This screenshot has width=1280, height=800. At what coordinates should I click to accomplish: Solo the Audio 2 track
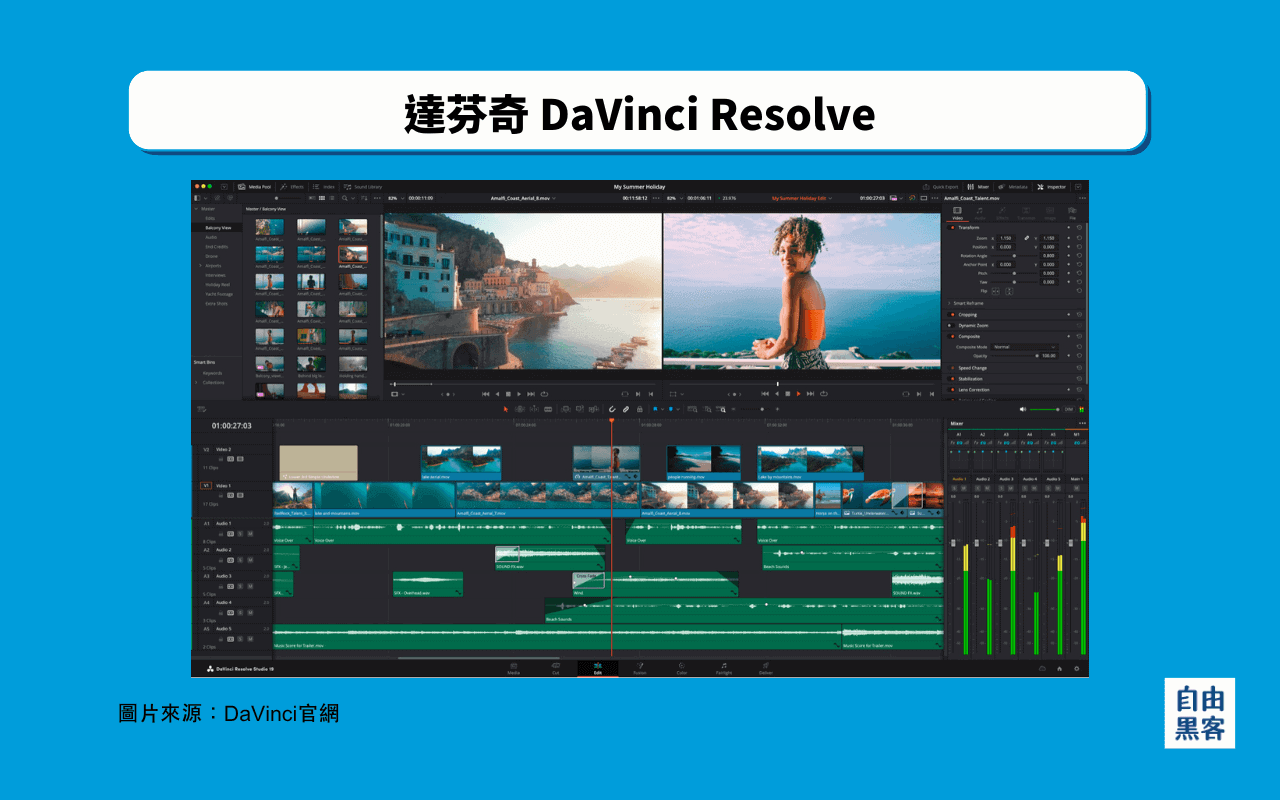point(240,560)
